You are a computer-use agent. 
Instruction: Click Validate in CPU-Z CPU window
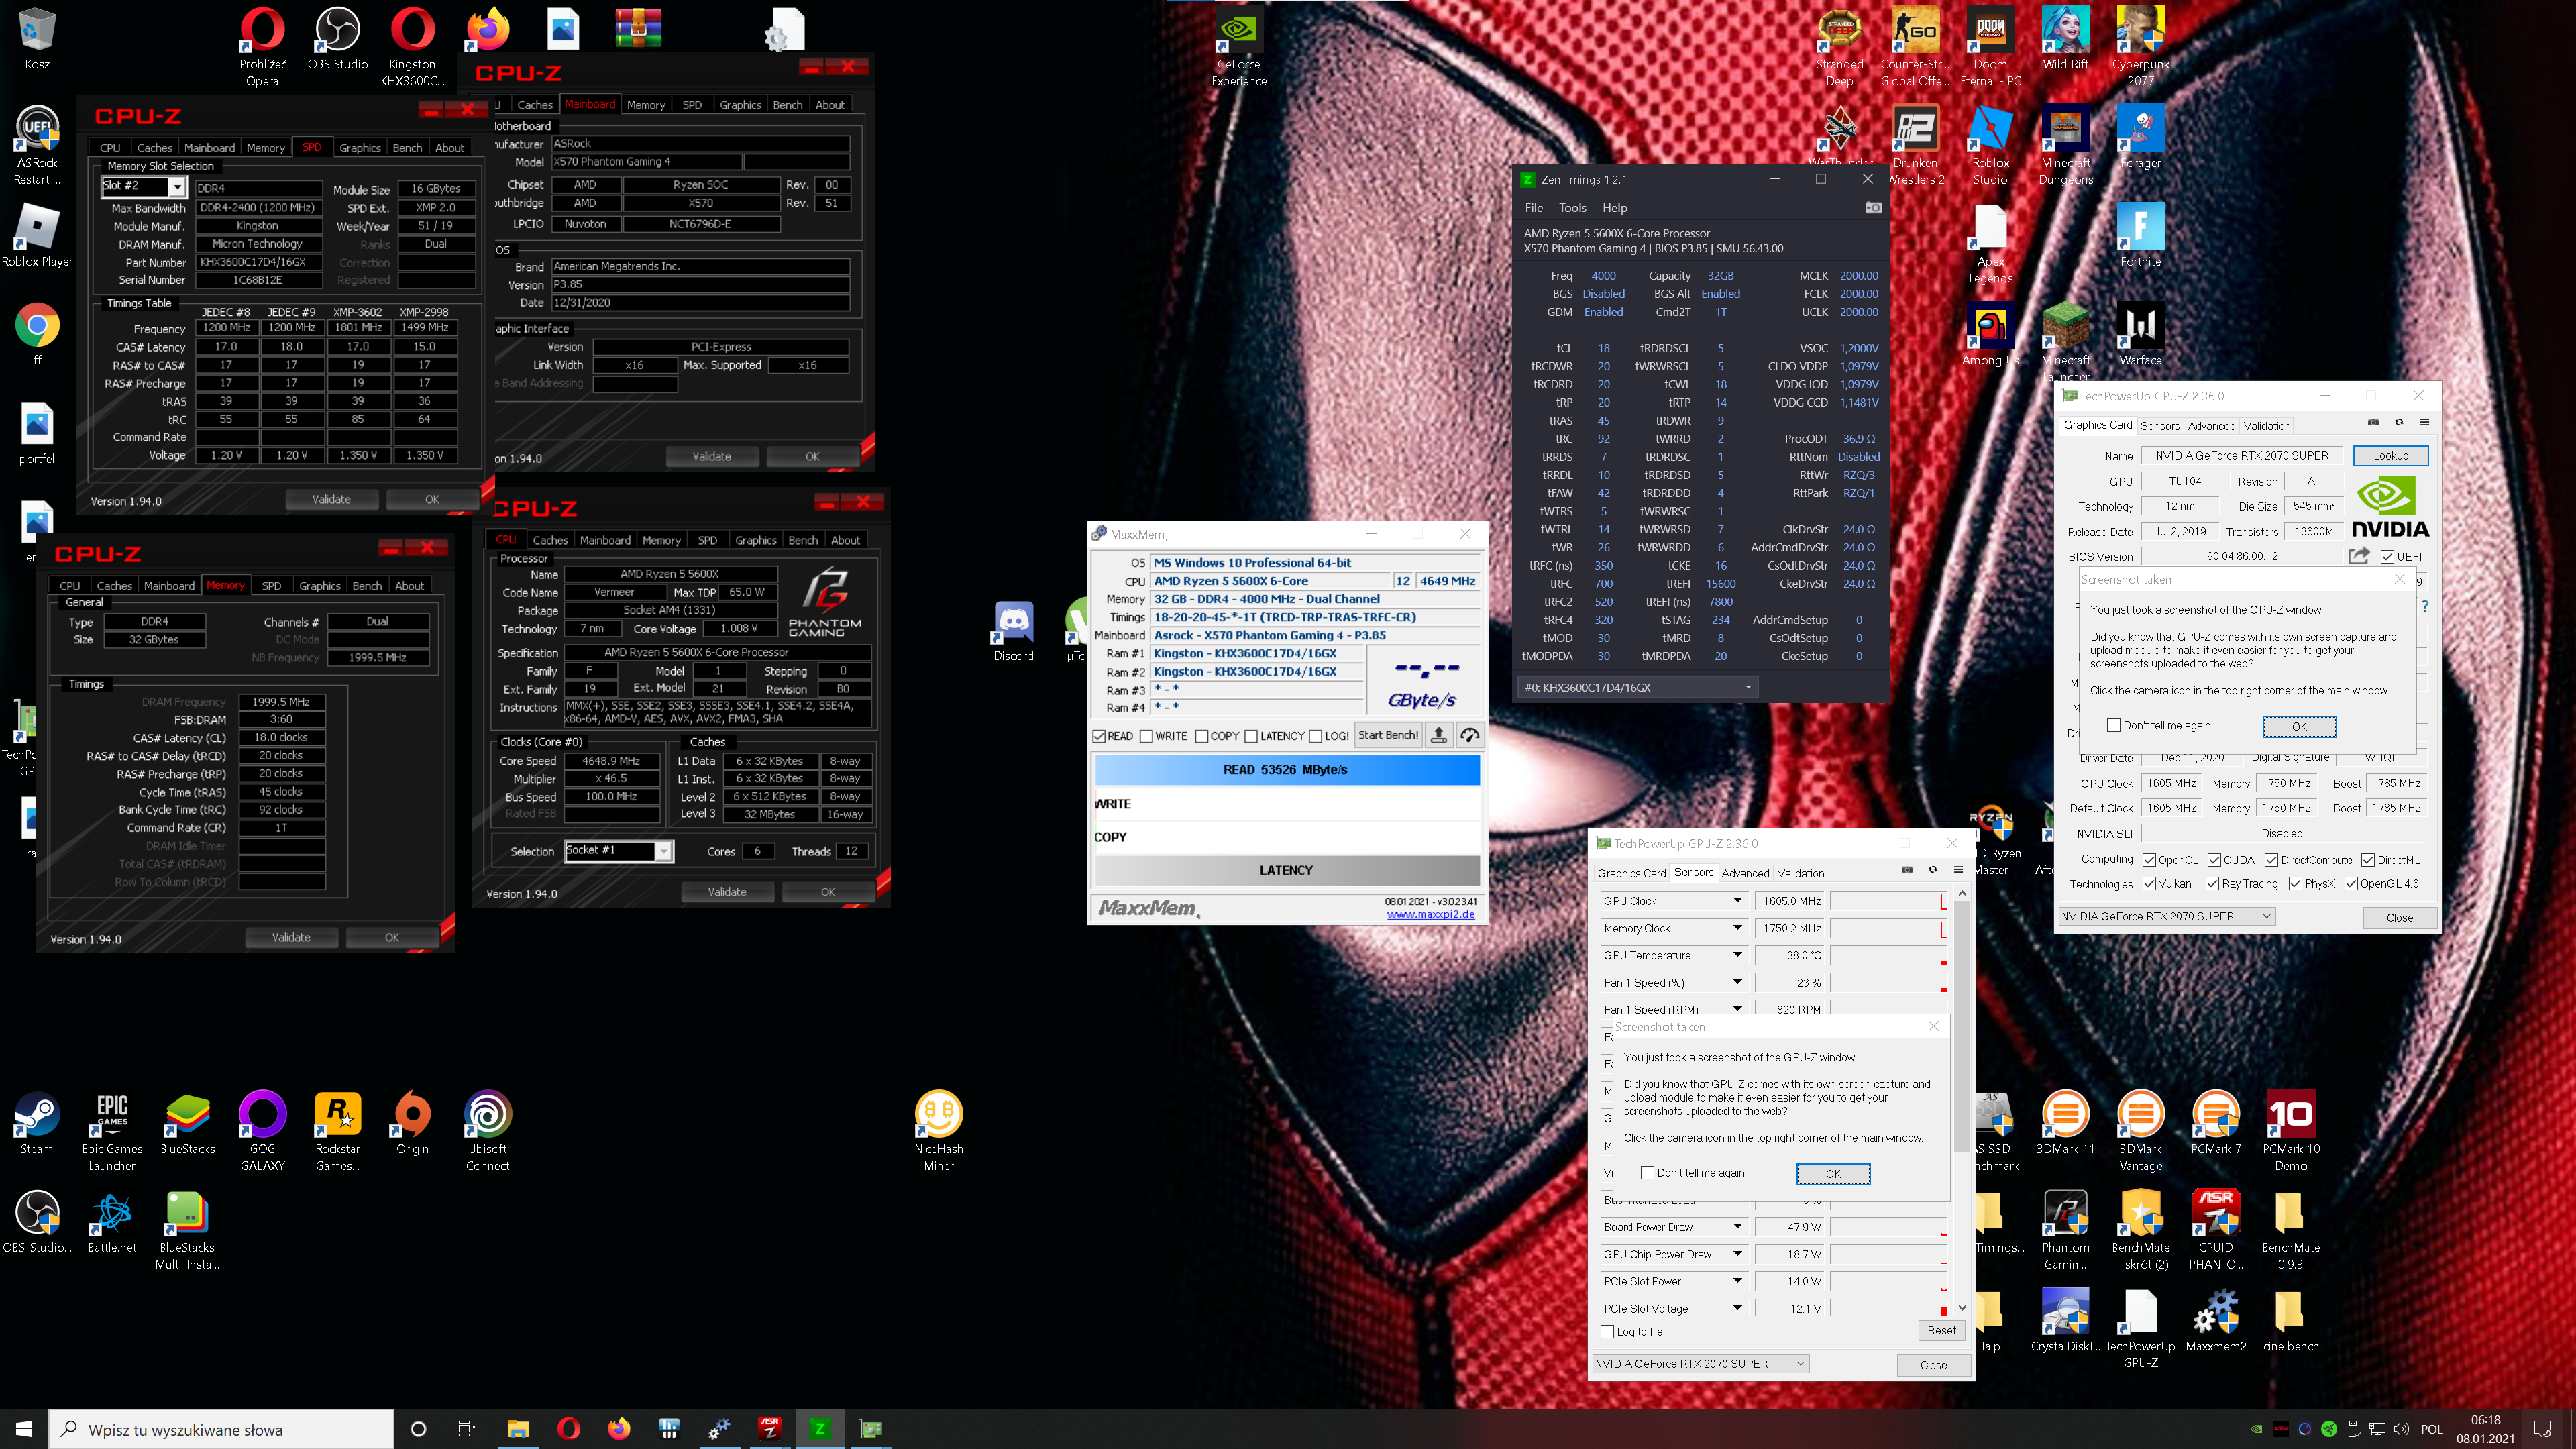[x=727, y=891]
